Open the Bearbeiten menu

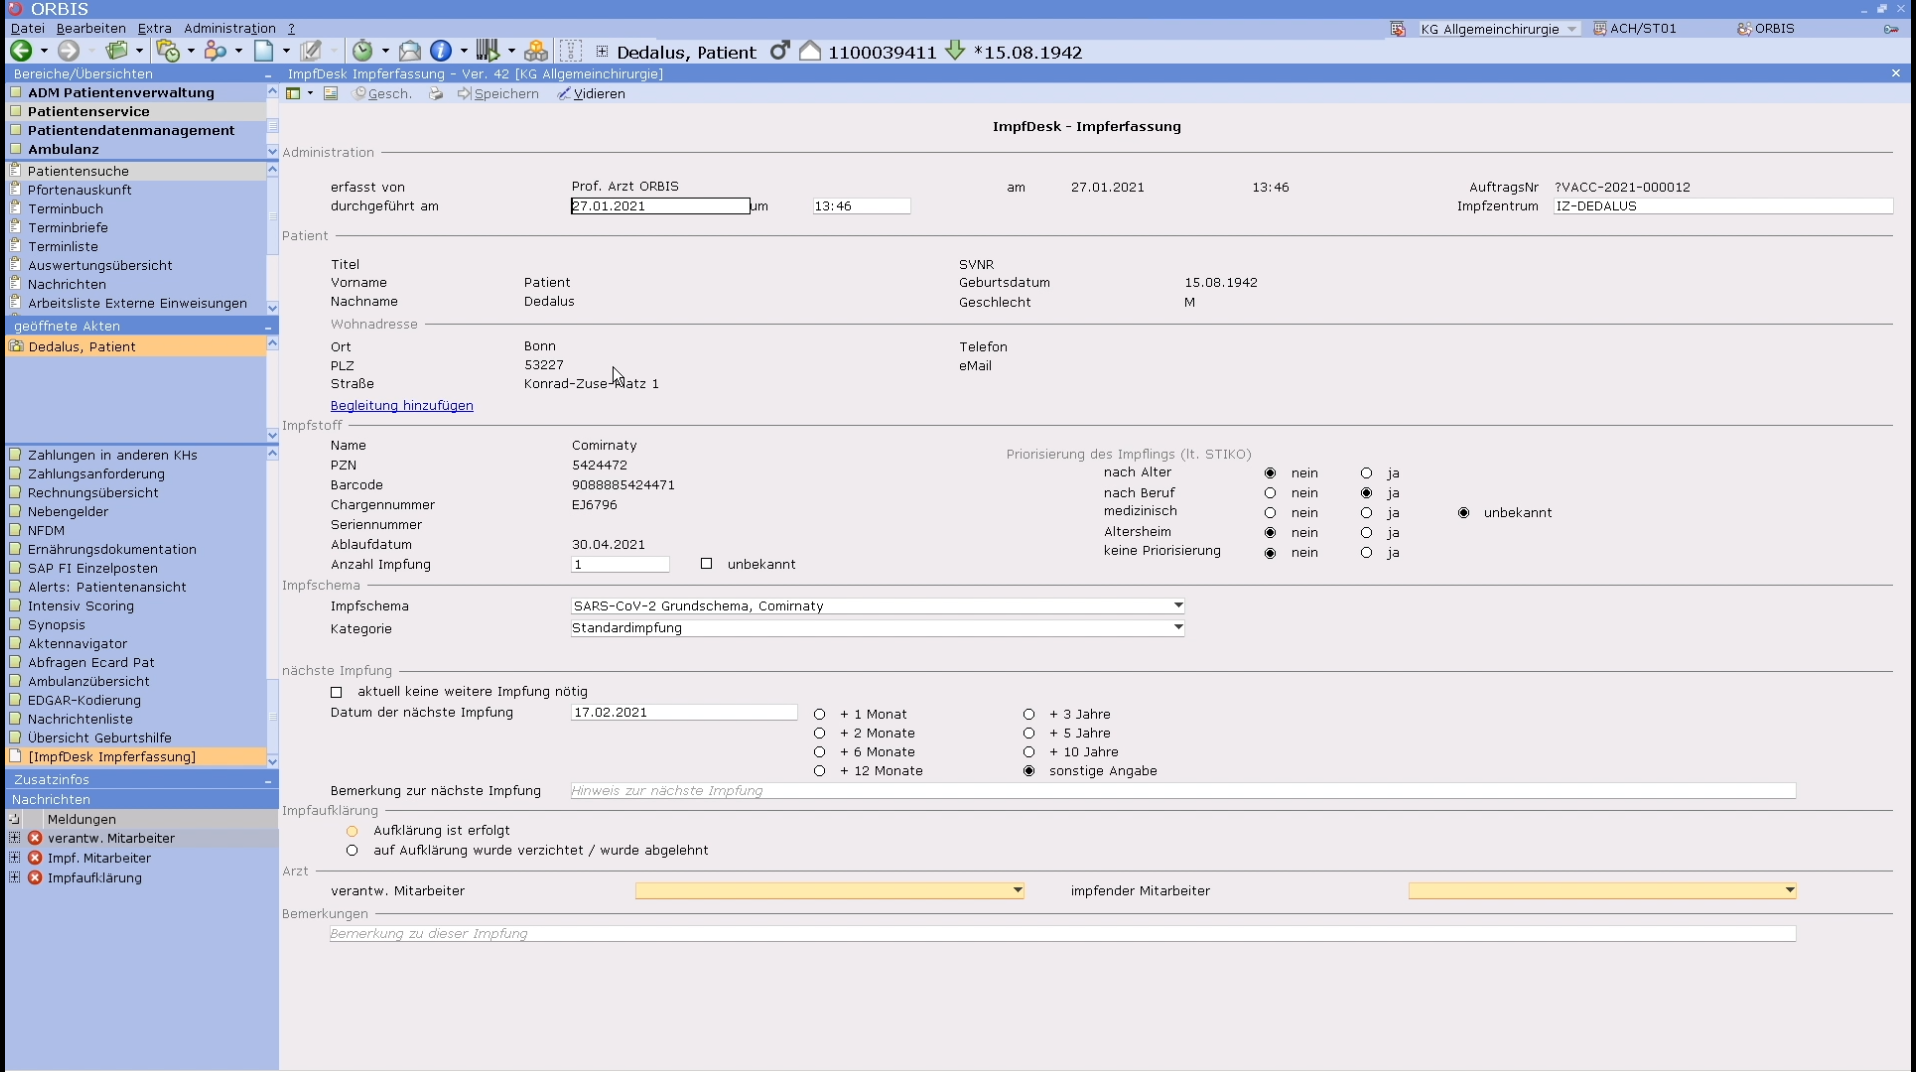[91, 29]
